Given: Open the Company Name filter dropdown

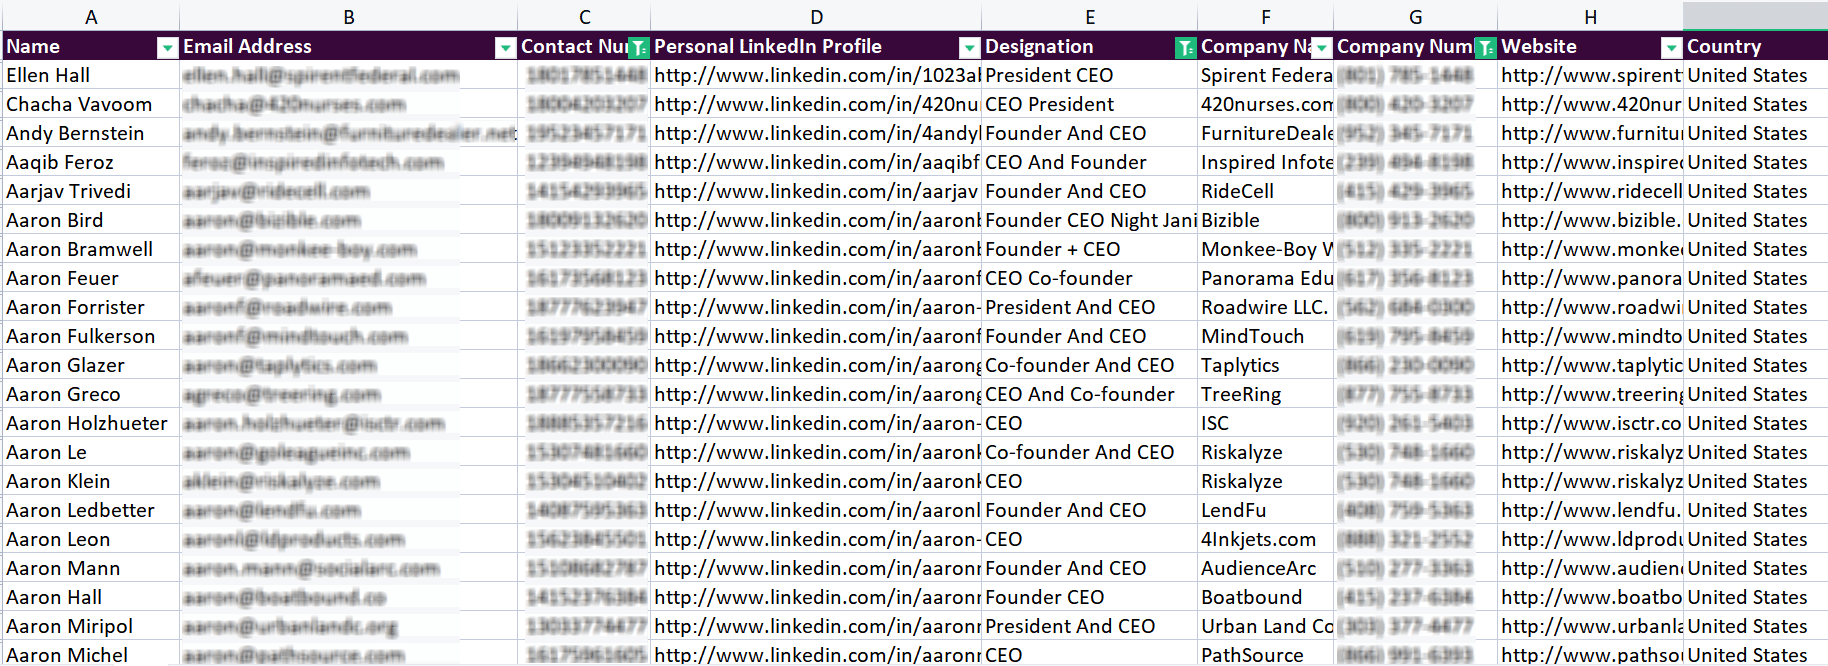Looking at the screenshot, I should 1321,47.
